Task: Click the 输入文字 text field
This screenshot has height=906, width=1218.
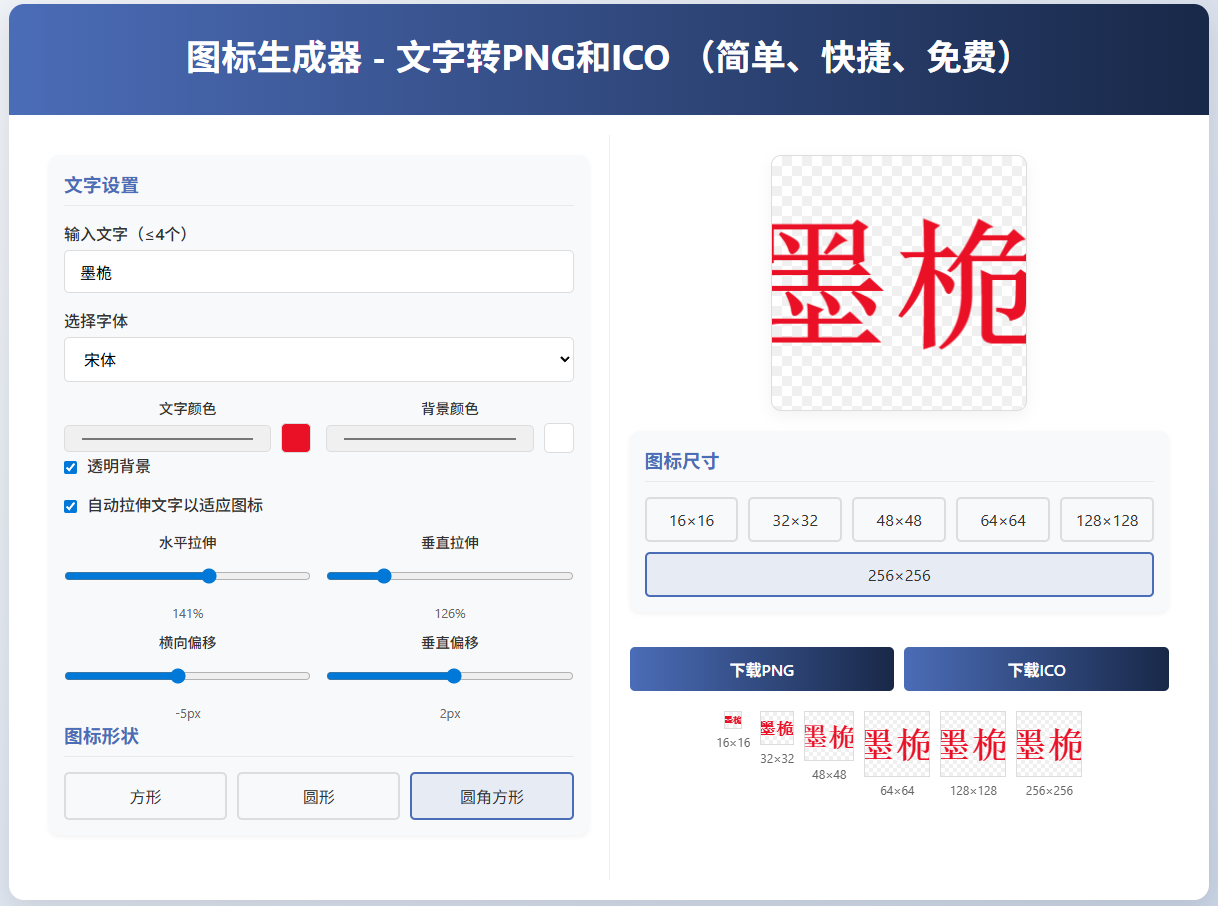Action: (318, 271)
